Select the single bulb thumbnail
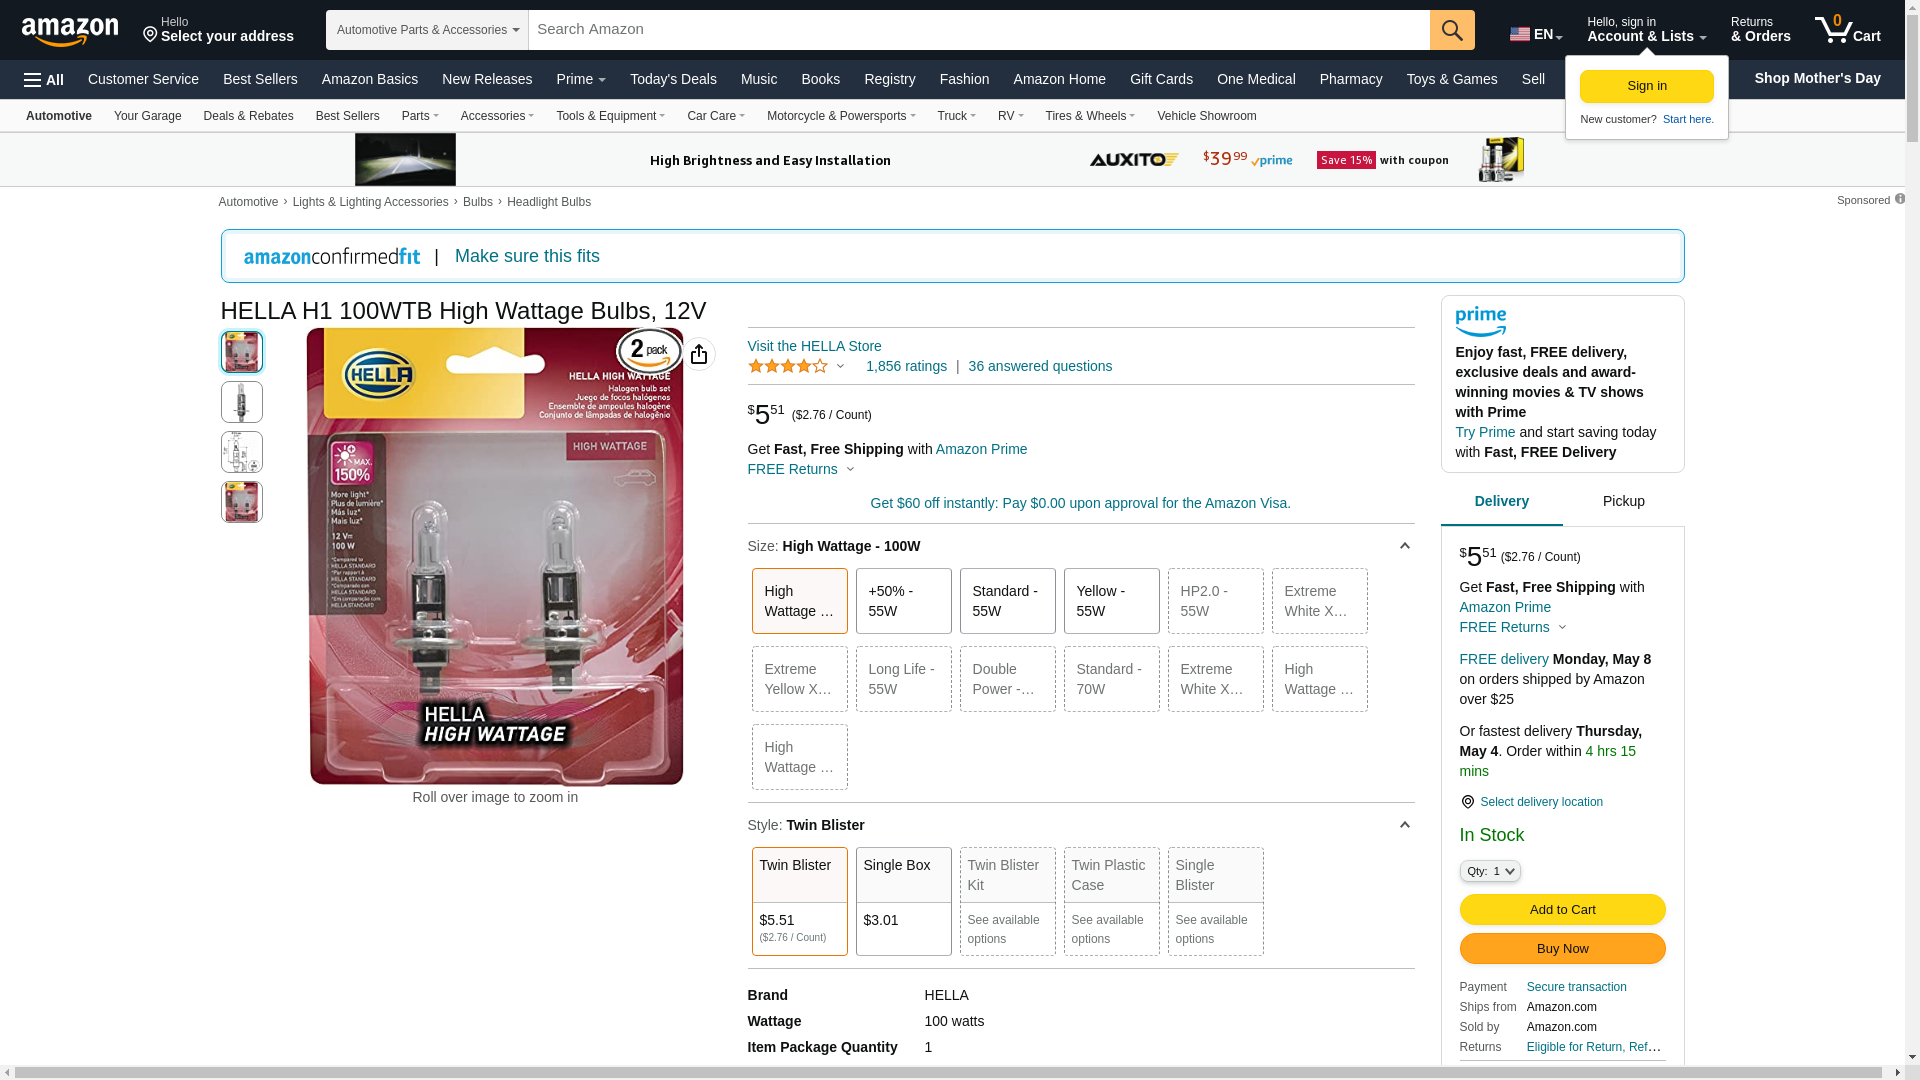Image resolution: width=1920 pixels, height=1080 pixels. (x=242, y=402)
